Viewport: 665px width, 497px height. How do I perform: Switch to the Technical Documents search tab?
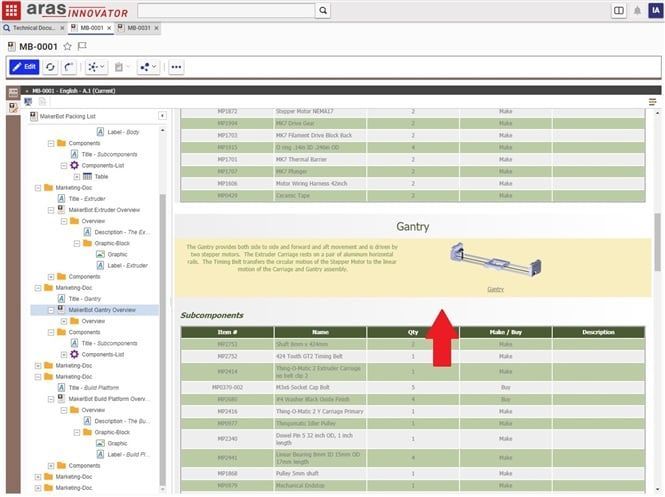[34, 28]
